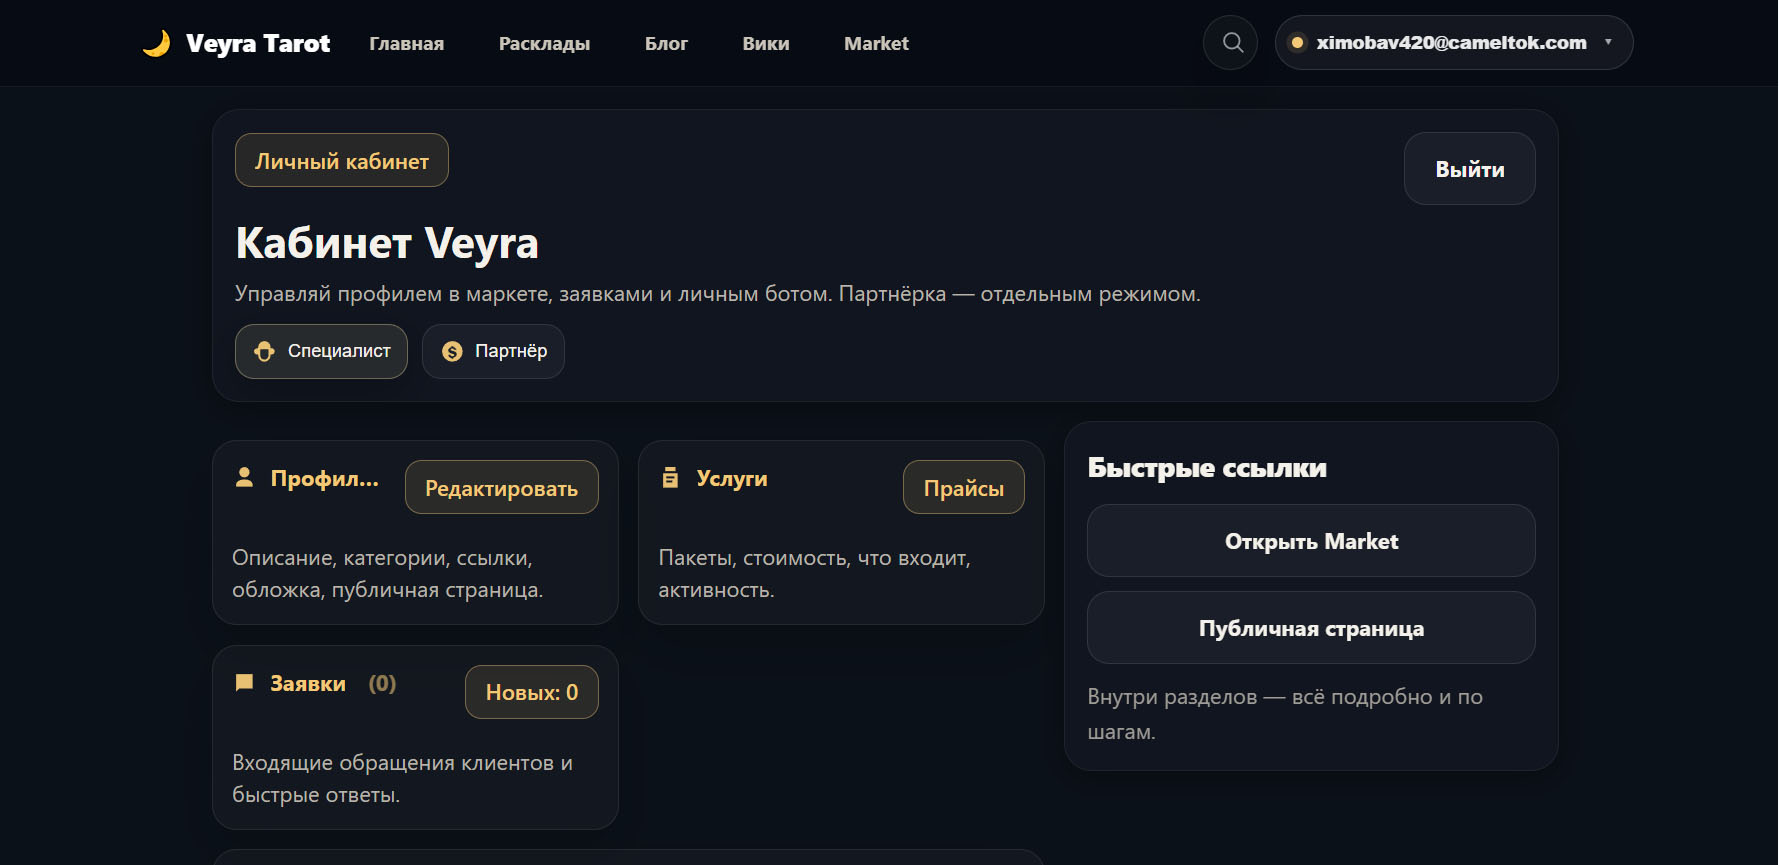Go to Главная in the navigation
This screenshot has height=865, width=1779.
tap(406, 44)
